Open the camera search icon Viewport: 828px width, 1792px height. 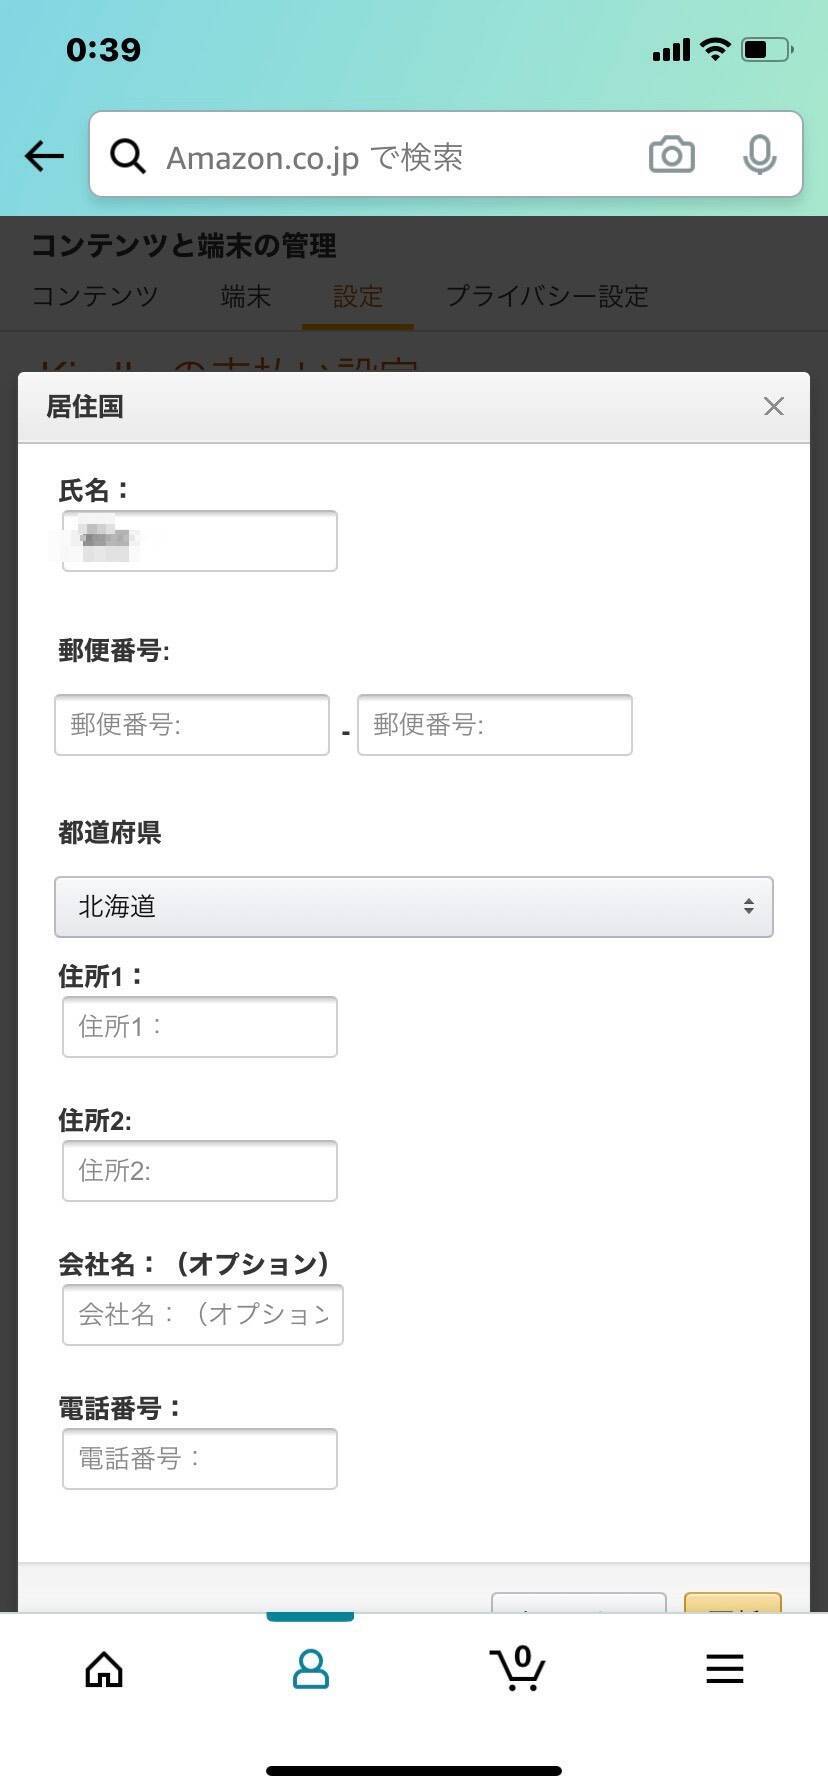click(671, 156)
